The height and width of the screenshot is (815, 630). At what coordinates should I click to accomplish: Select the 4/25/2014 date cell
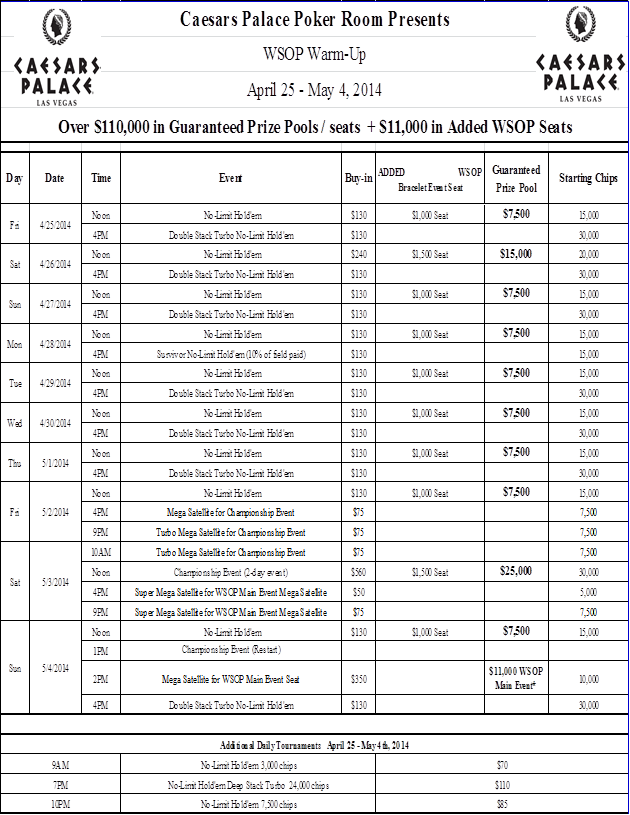click(x=55, y=225)
